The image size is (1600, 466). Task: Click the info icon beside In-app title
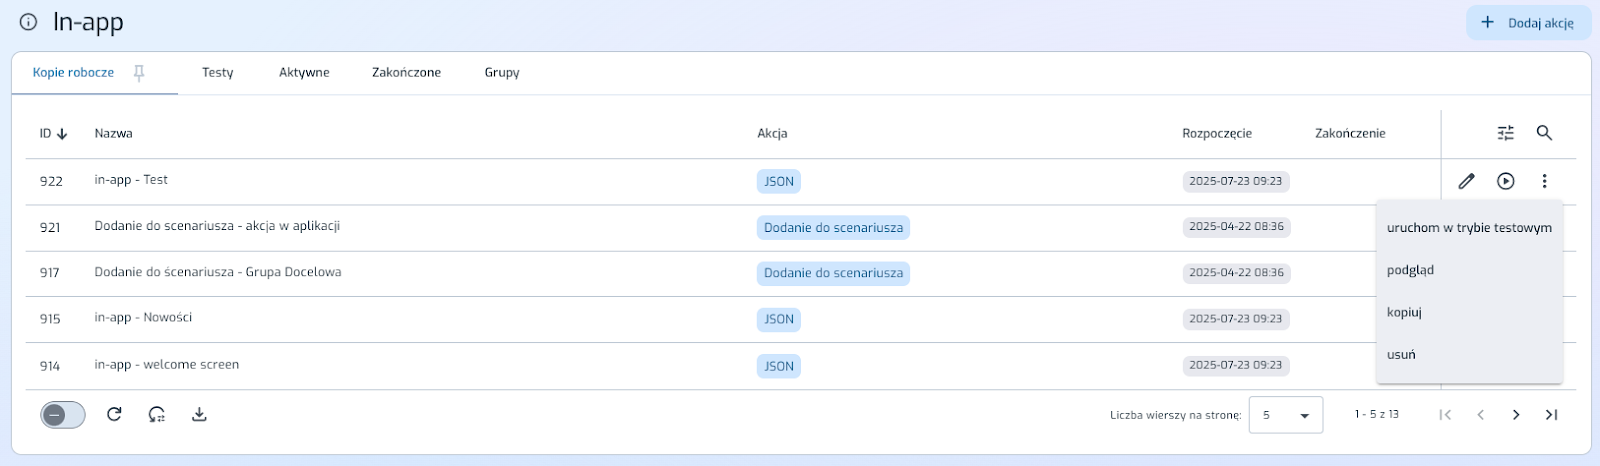29,22
